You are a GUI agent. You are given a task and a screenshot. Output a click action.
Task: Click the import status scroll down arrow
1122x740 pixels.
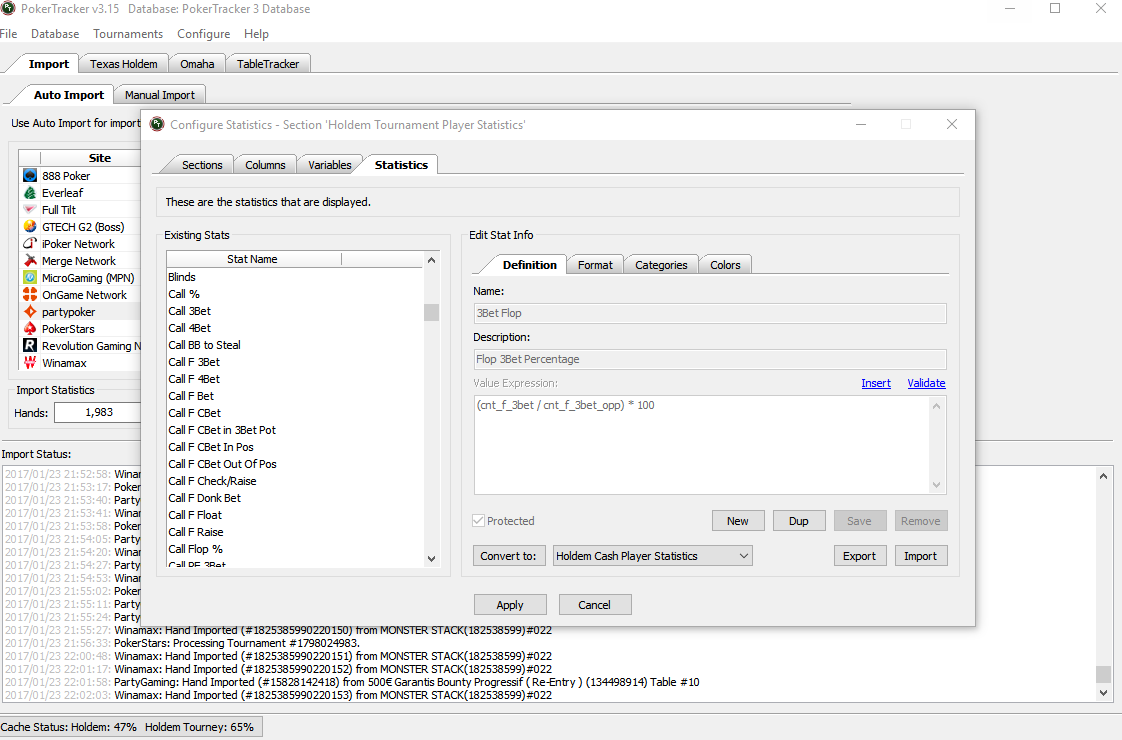click(x=1103, y=693)
